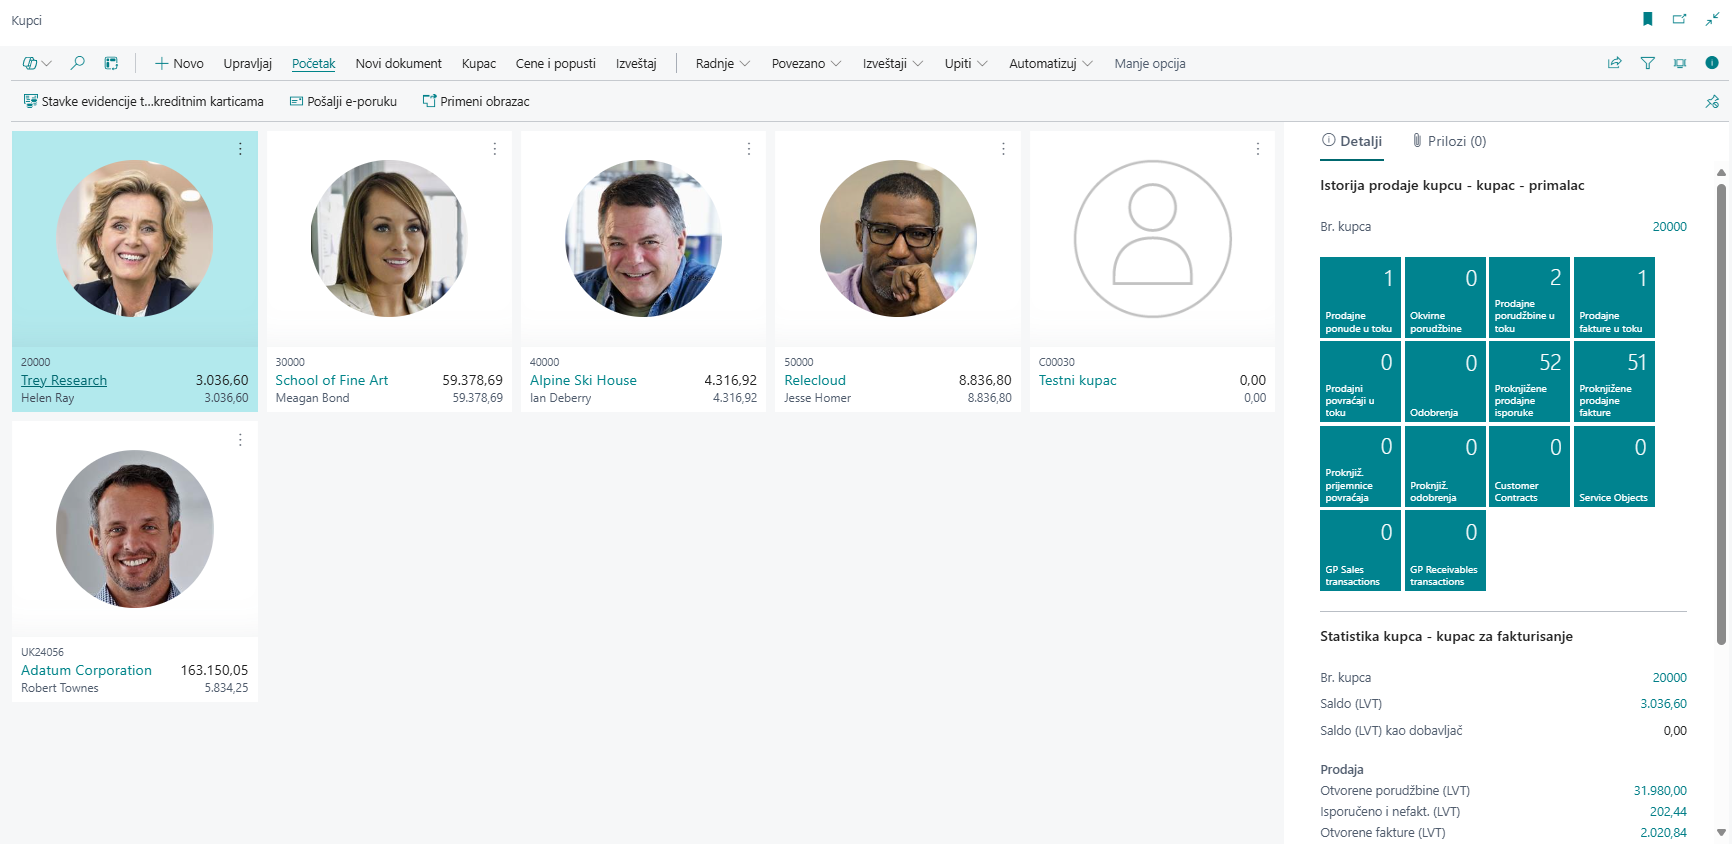
Task: Click the Pošalji e-poruku action
Action: coord(343,101)
